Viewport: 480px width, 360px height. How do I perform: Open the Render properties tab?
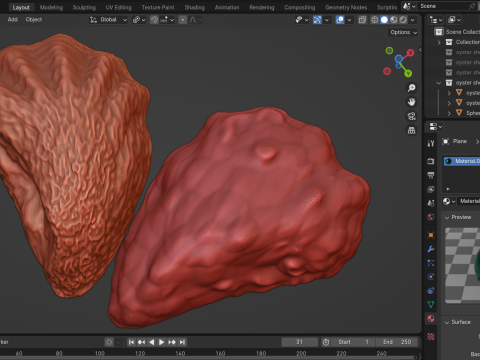(x=431, y=161)
